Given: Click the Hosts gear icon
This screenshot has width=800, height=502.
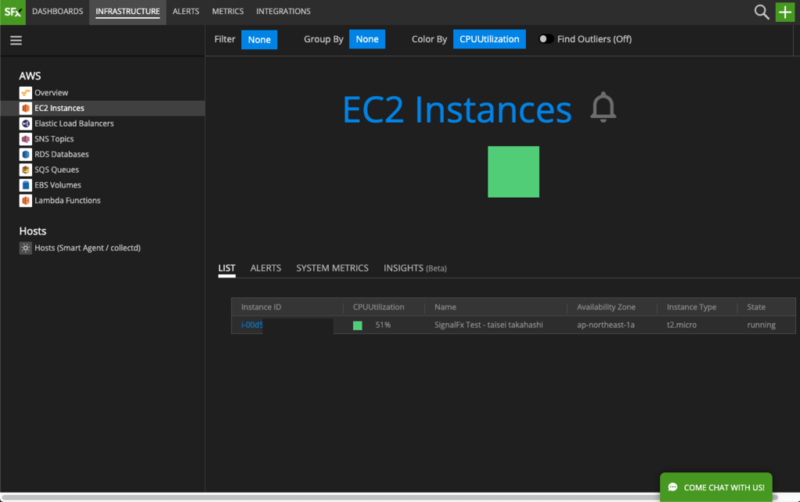Looking at the screenshot, I should tap(26, 248).
